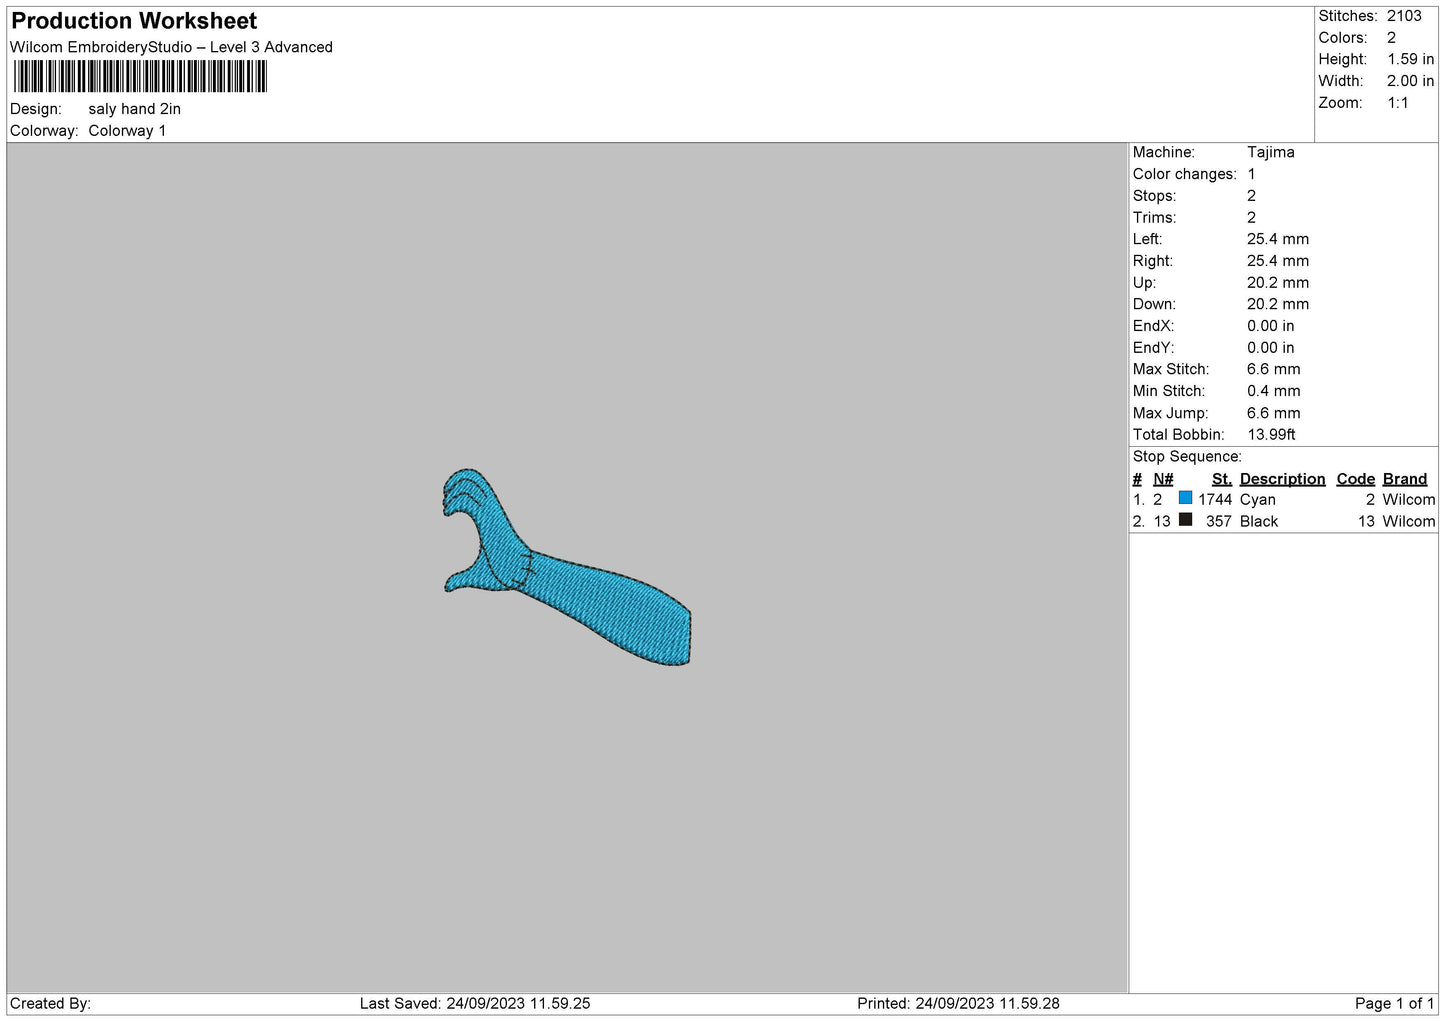Click the 'Production Worksheet' title
Screen dimensions: 1445x1021
[x=134, y=21]
